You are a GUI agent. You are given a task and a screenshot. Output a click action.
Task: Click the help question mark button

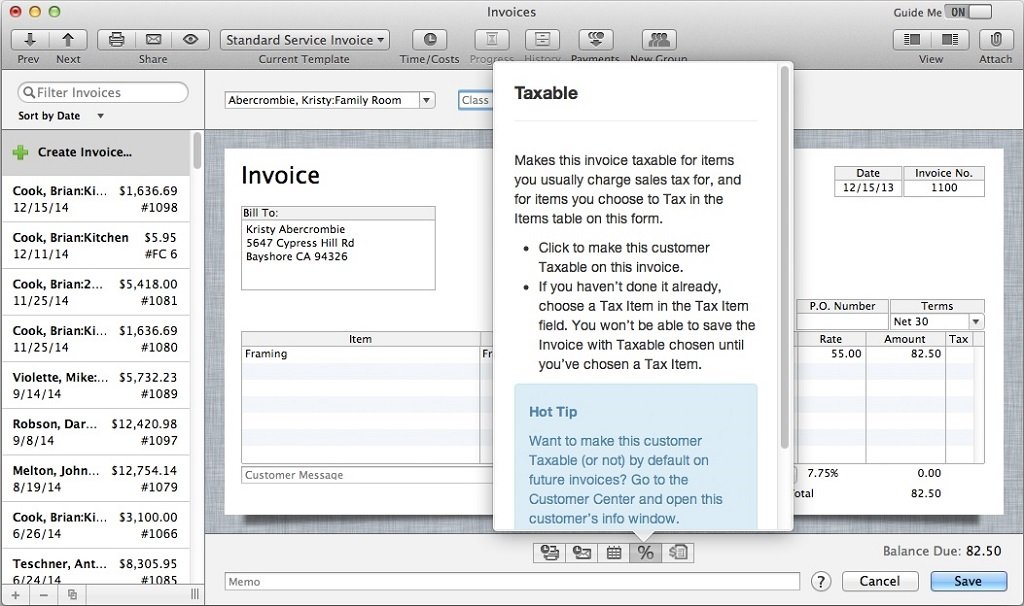[x=820, y=581]
